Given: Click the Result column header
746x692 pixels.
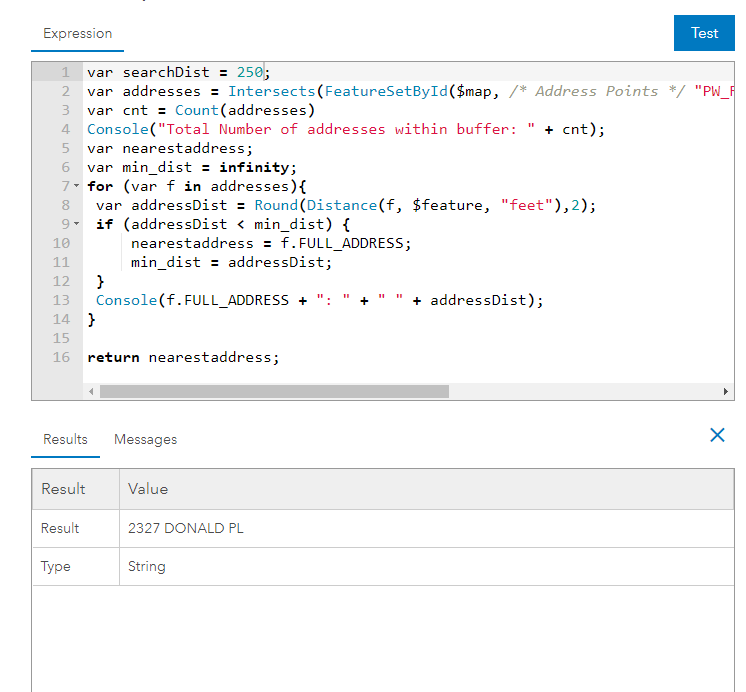Looking at the screenshot, I should point(63,489).
